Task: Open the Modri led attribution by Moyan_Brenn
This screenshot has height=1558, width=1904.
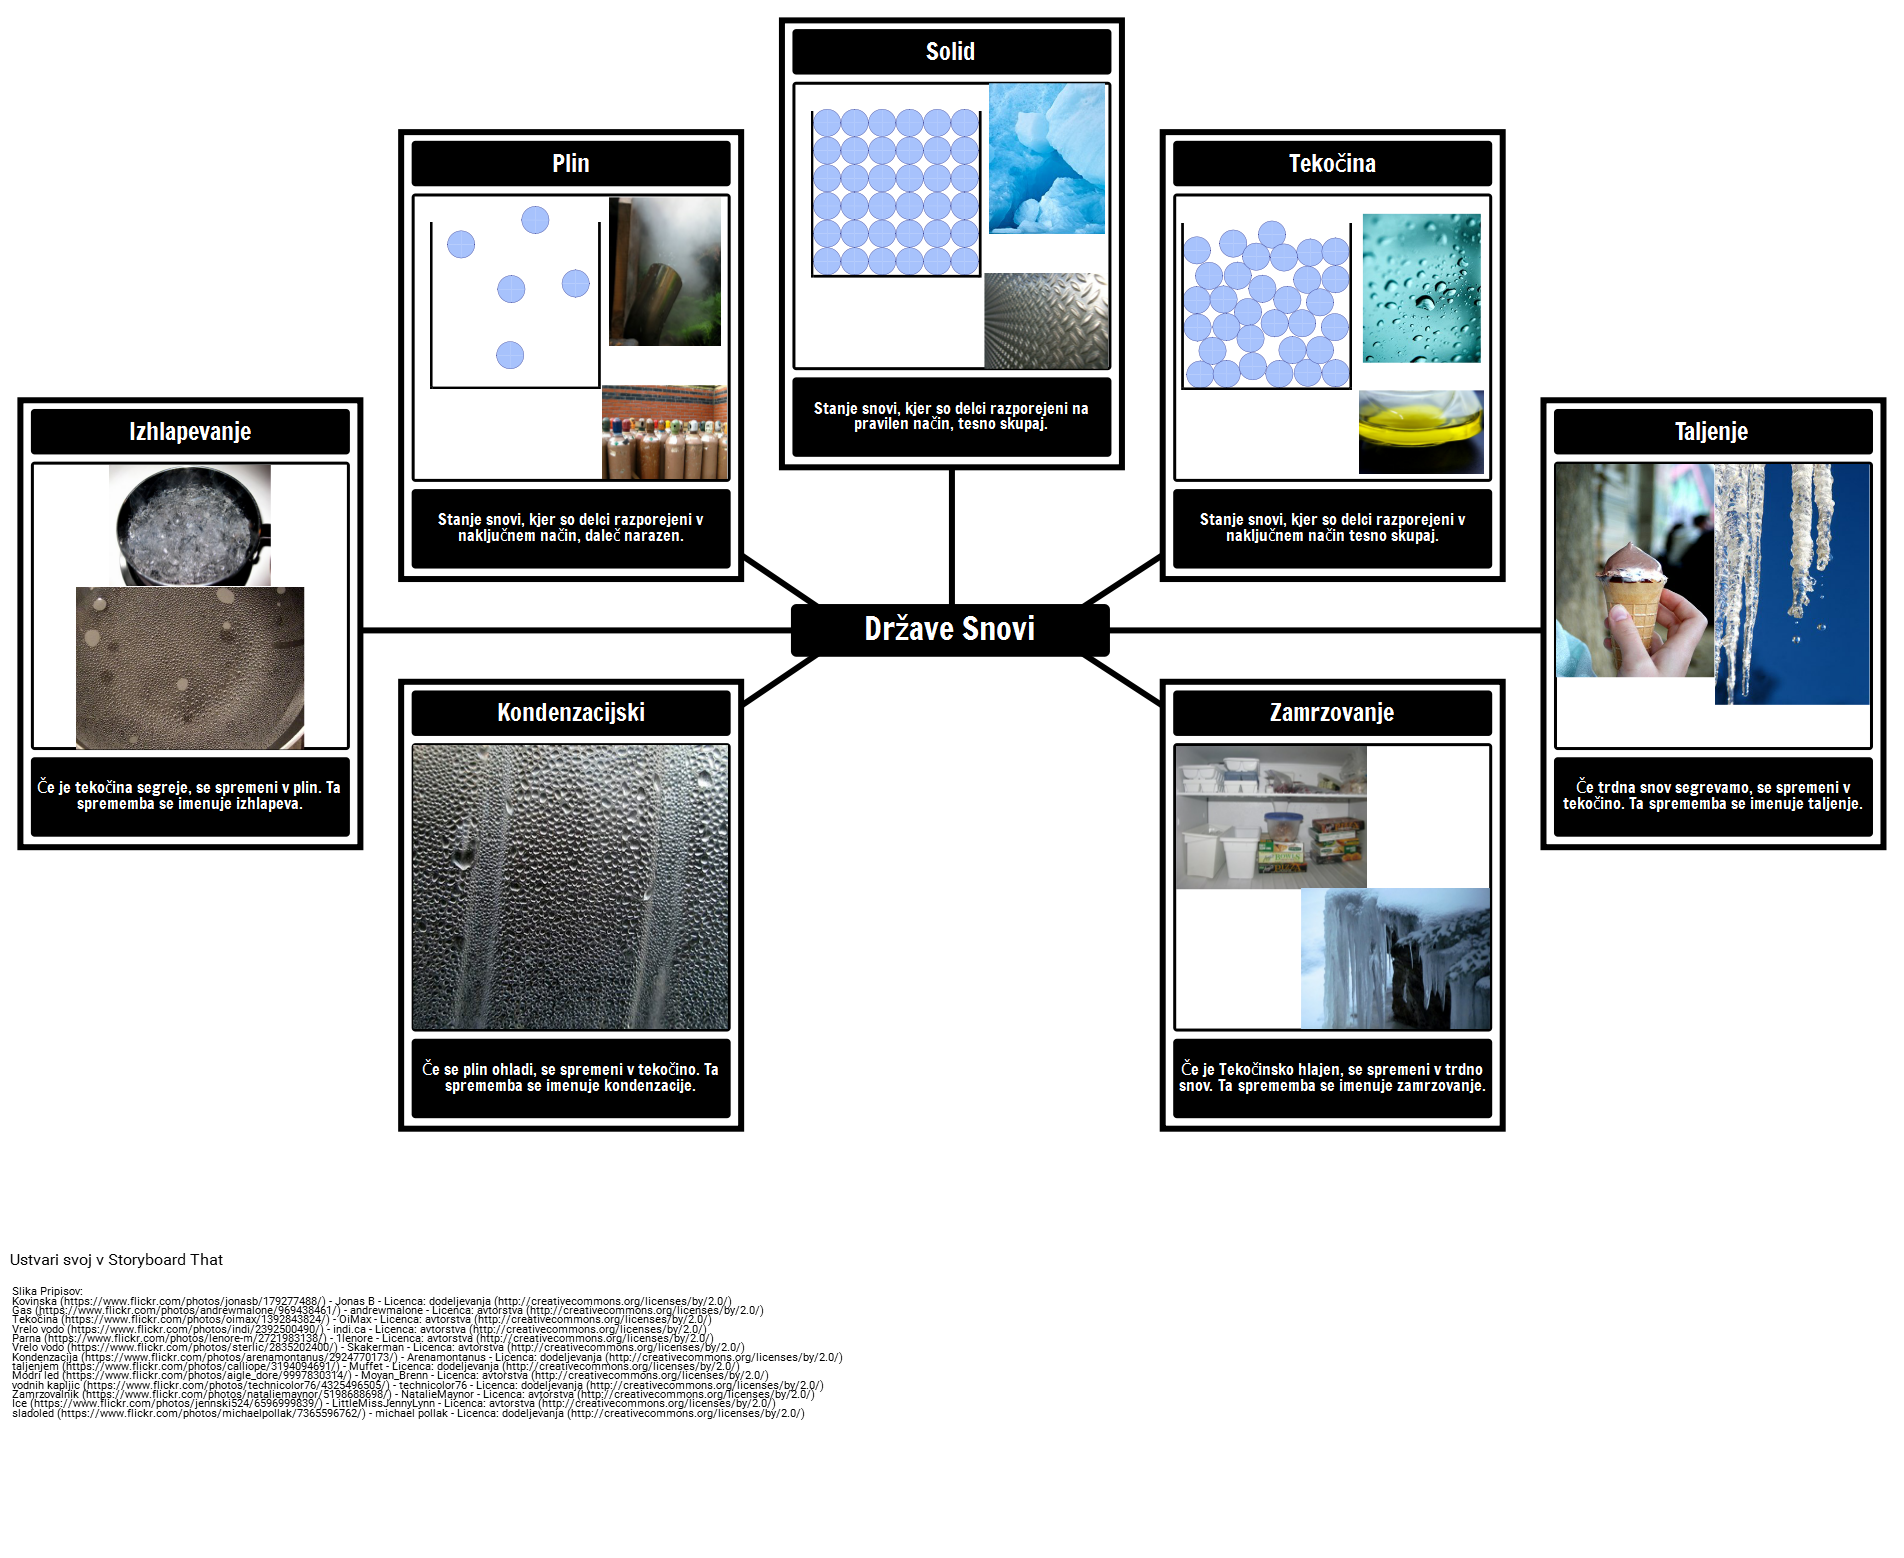Action: click(x=390, y=1376)
